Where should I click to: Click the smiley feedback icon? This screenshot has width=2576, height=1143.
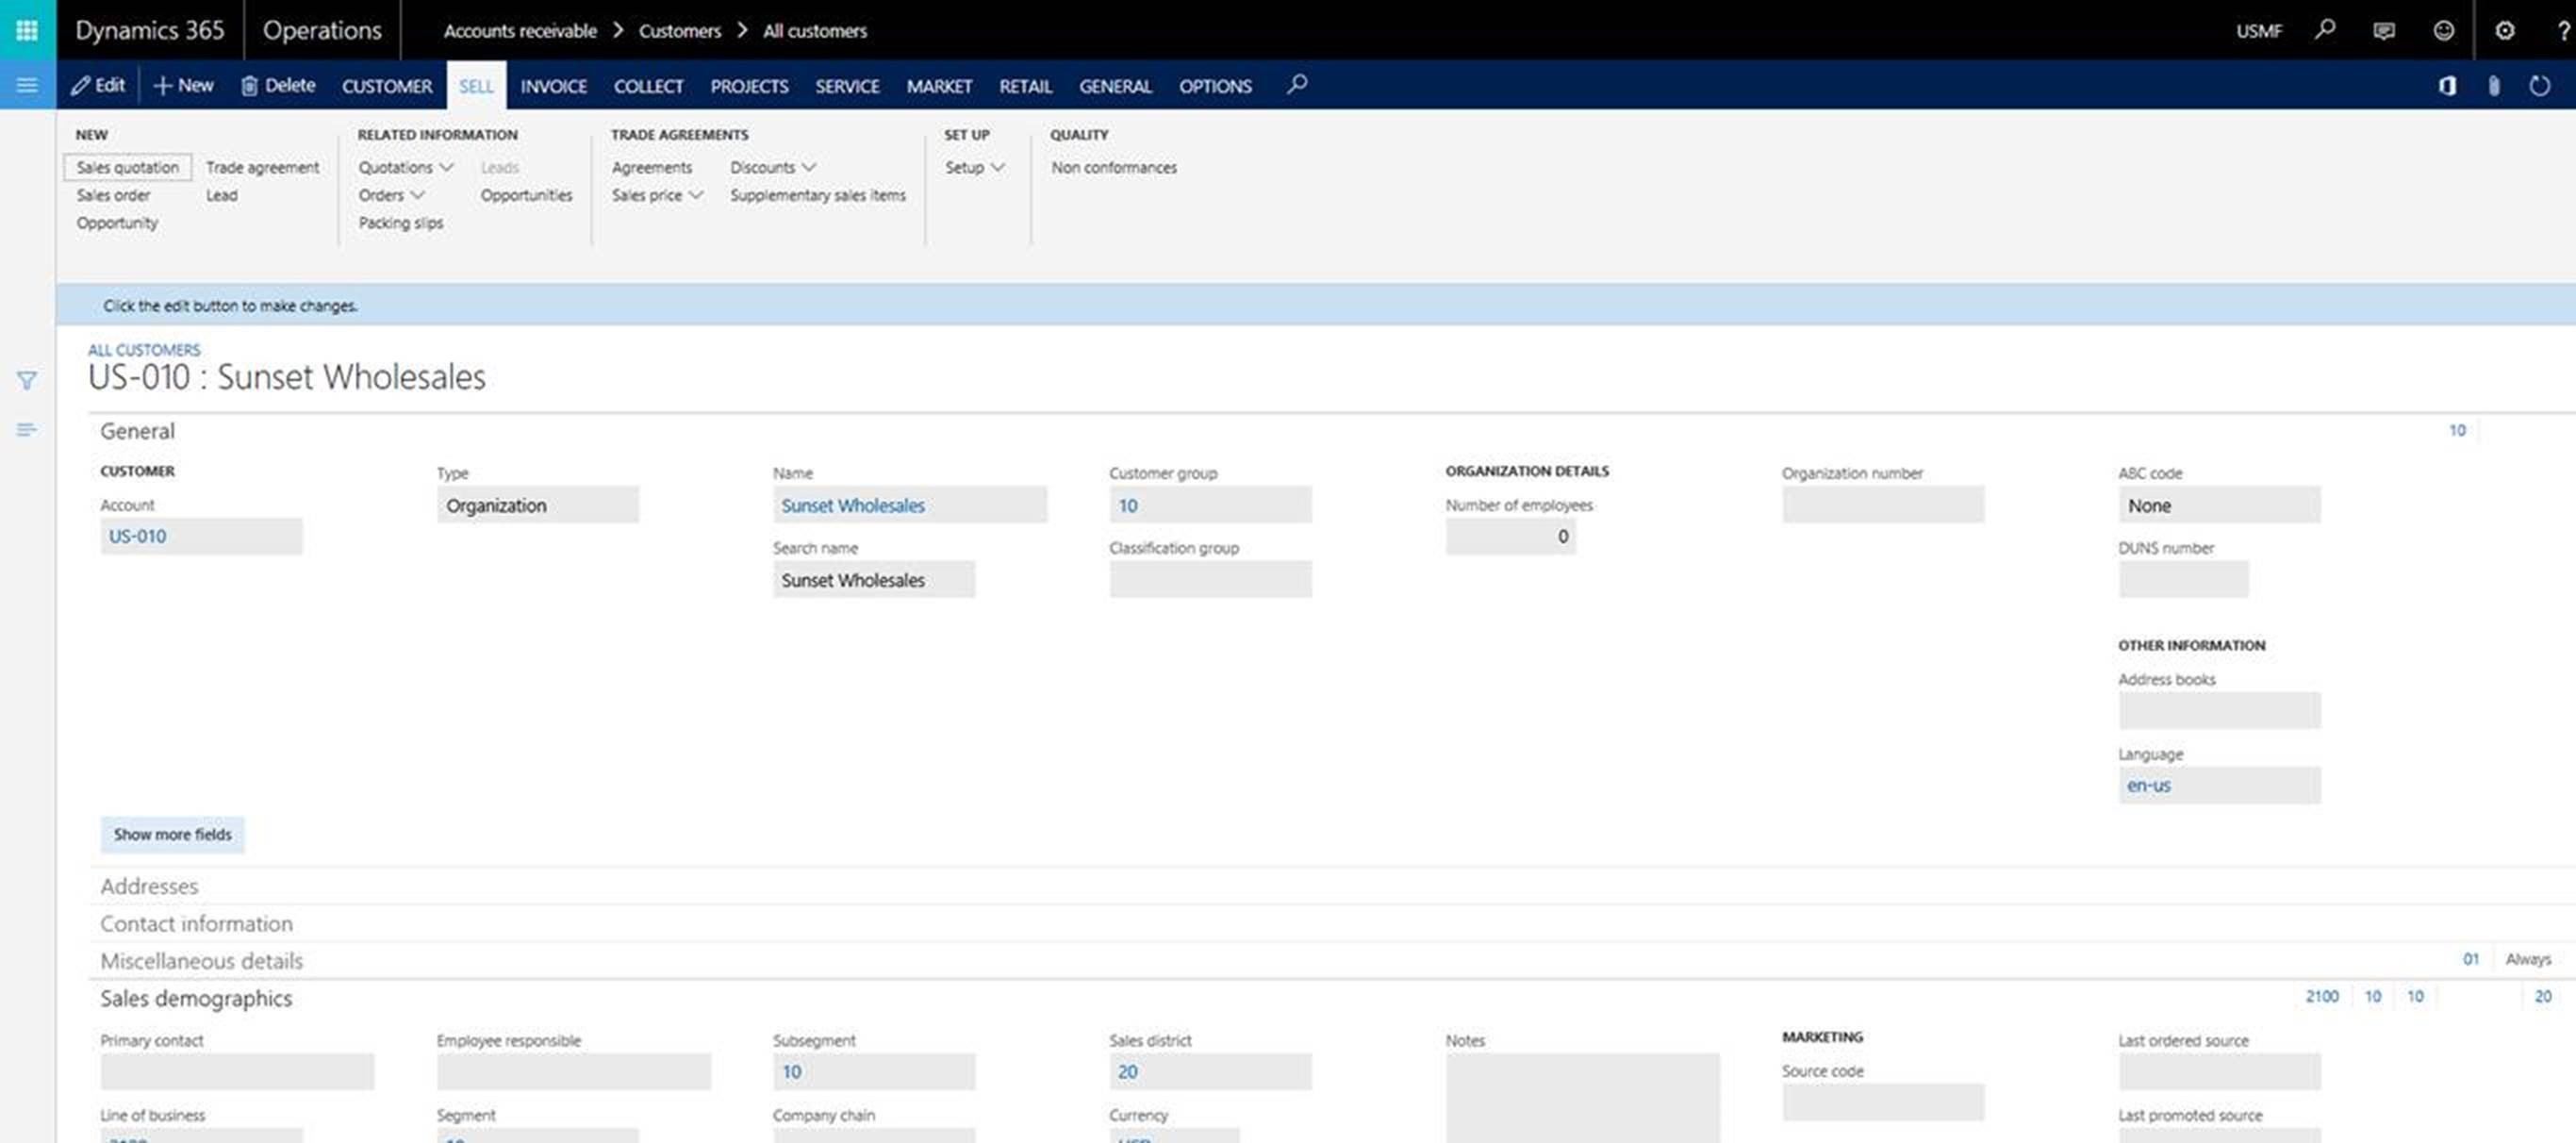2443,31
